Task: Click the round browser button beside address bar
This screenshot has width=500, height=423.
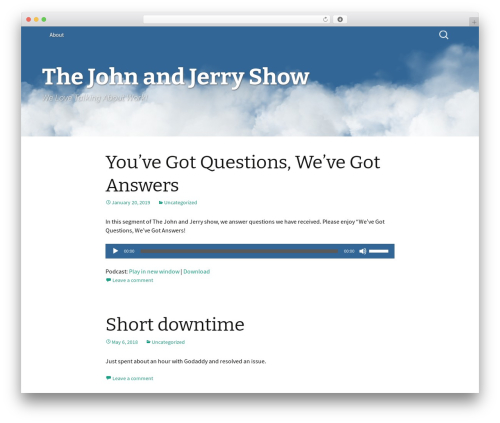Action: [340, 19]
